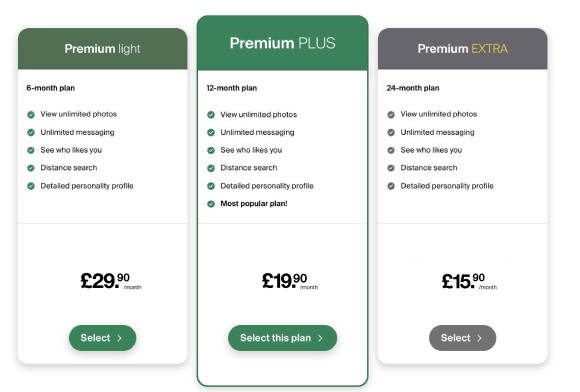Click check icon beside 6-month Distance search
The width and height of the screenshot is (580, 392).
pos(31,168)
